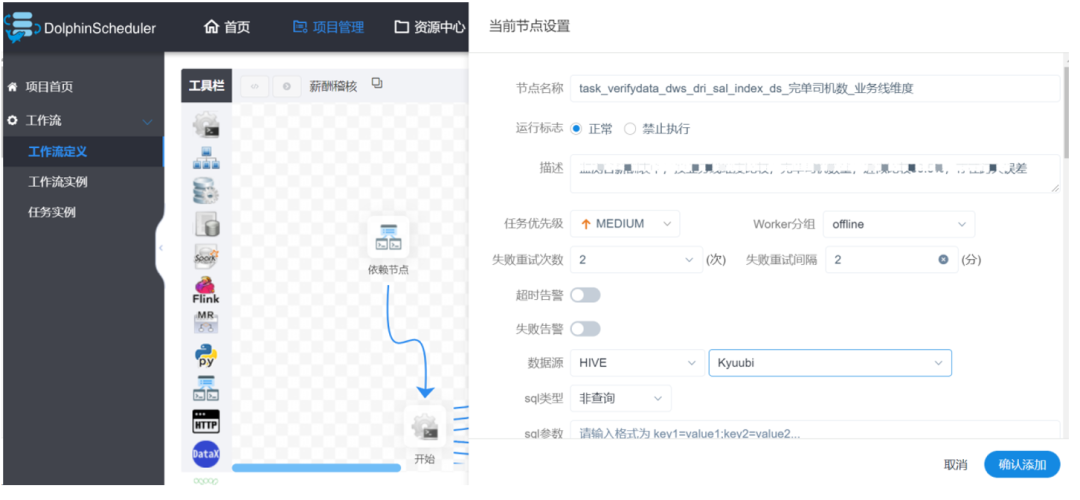Select the 正常 run flag radio

tap(577, 129)
